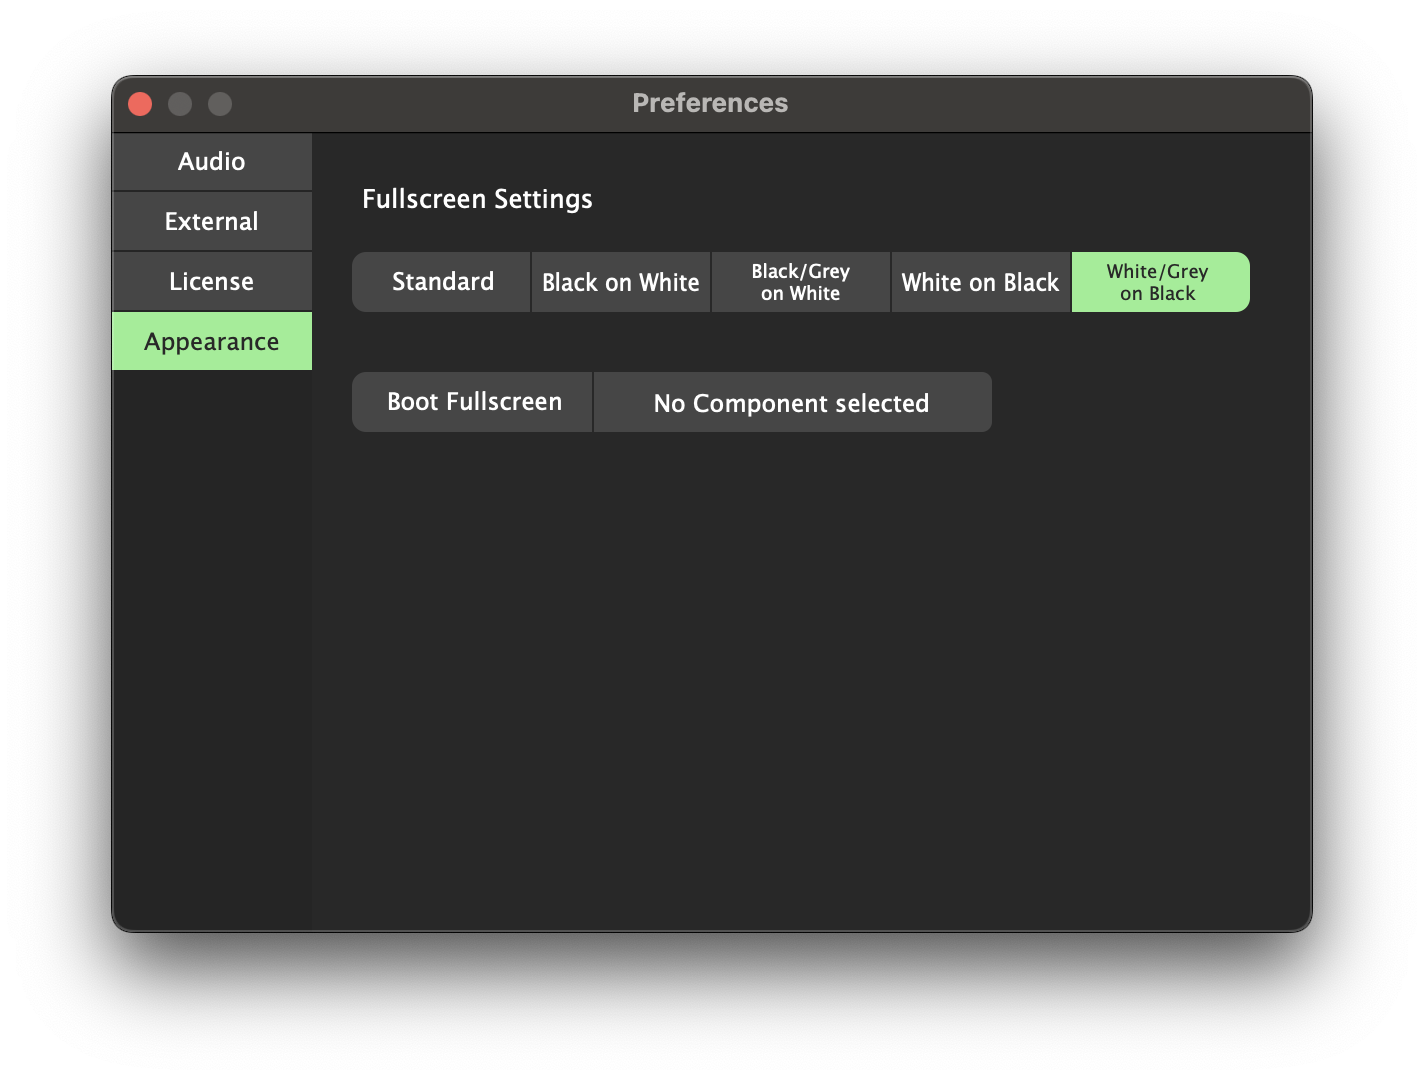The width and height of the screenshot is (1424, 1080).
Task: Click the grey minimize window button
Action: point(180,104)
